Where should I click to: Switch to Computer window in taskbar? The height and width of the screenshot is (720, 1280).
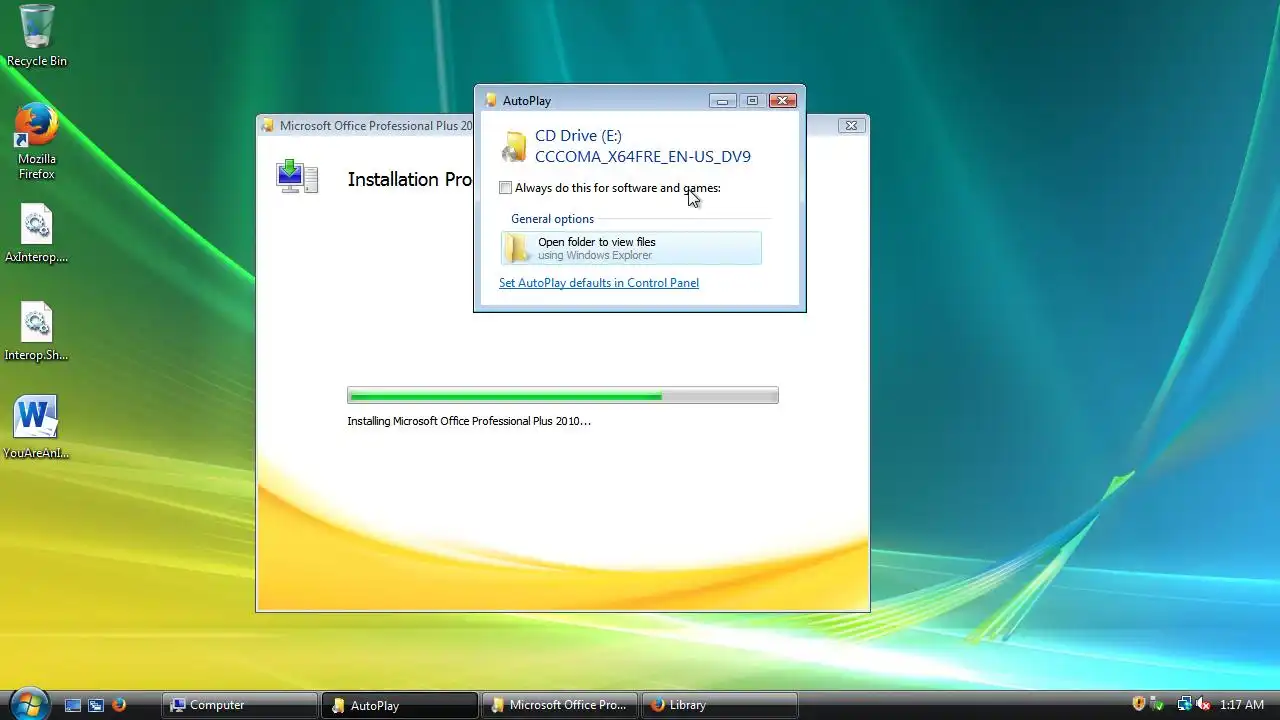click(240, 705)
